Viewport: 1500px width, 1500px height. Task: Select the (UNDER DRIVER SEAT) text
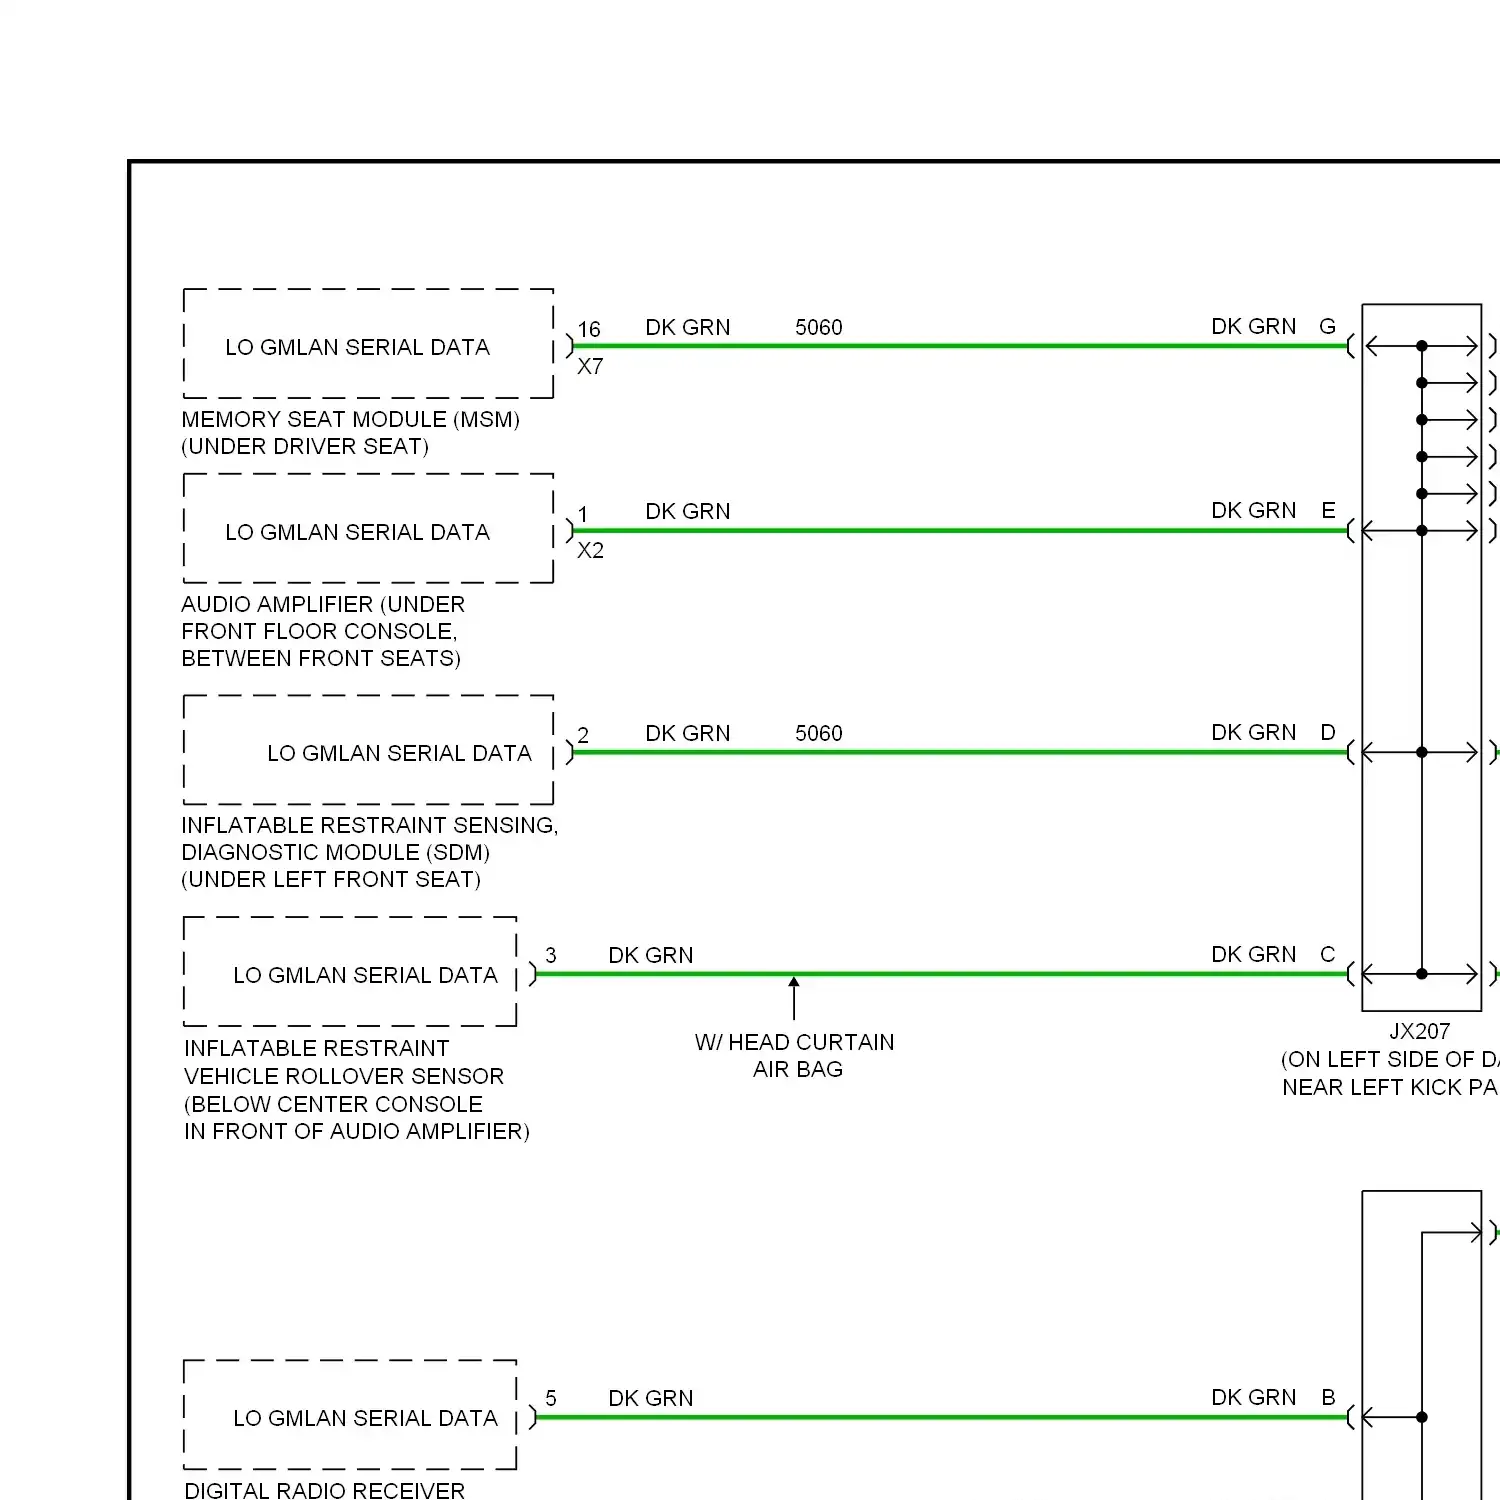coord(305,446)
